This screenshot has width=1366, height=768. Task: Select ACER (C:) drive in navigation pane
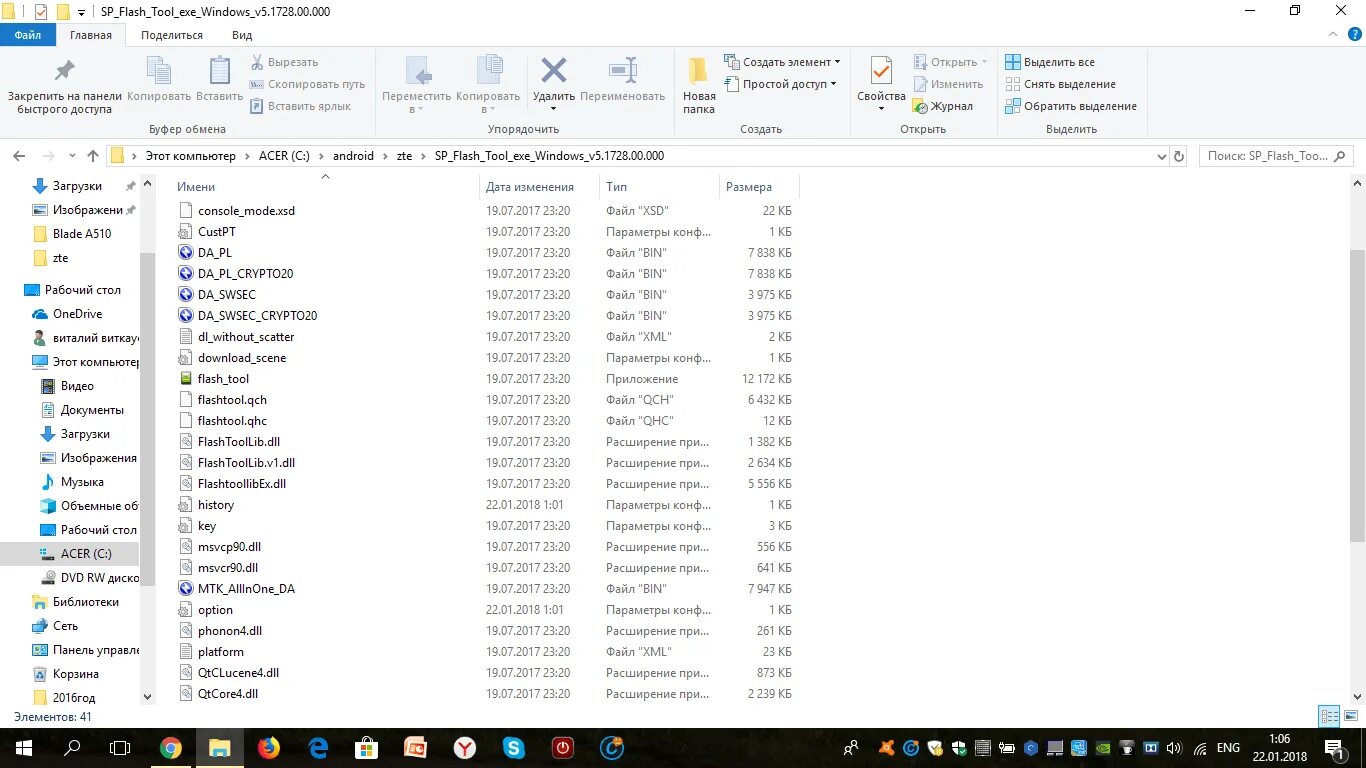[86, 554]
